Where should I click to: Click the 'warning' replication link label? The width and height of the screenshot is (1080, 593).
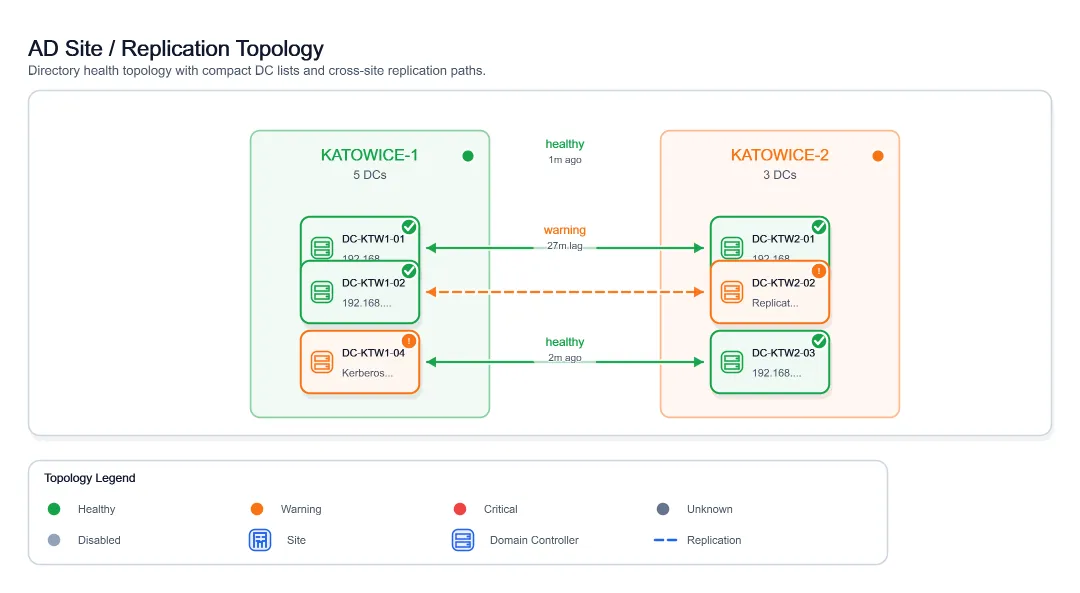coord(565,230)
